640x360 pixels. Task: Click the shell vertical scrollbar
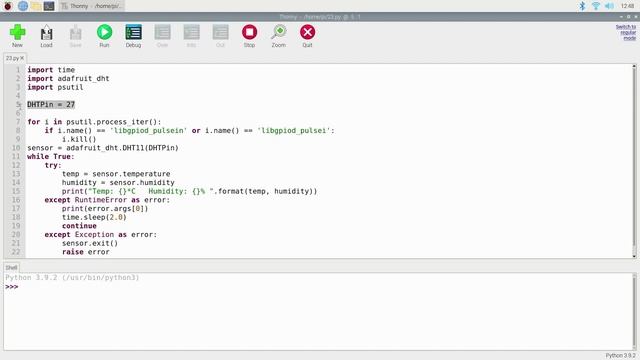pyautogui.click(x=634, y=311)
